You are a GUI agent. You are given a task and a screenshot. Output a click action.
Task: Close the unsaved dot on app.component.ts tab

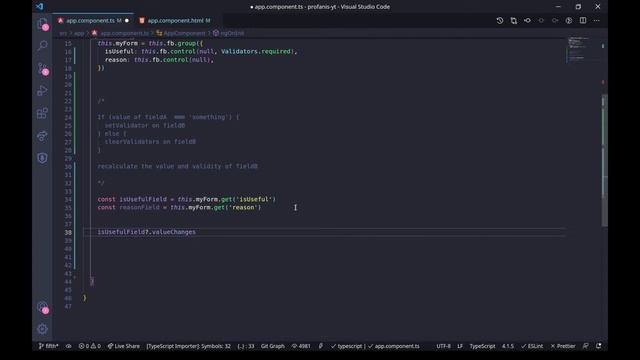[x=127, y=20]
